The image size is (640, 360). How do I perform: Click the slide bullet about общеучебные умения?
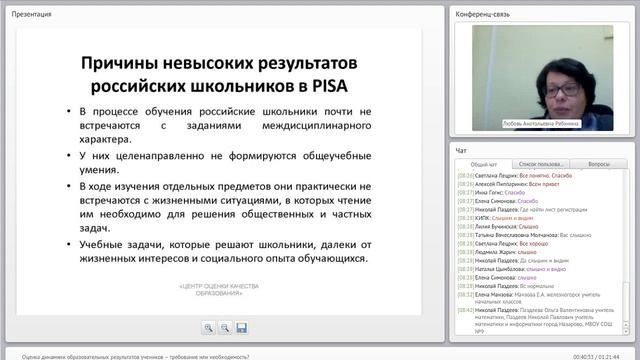point(225,162)
